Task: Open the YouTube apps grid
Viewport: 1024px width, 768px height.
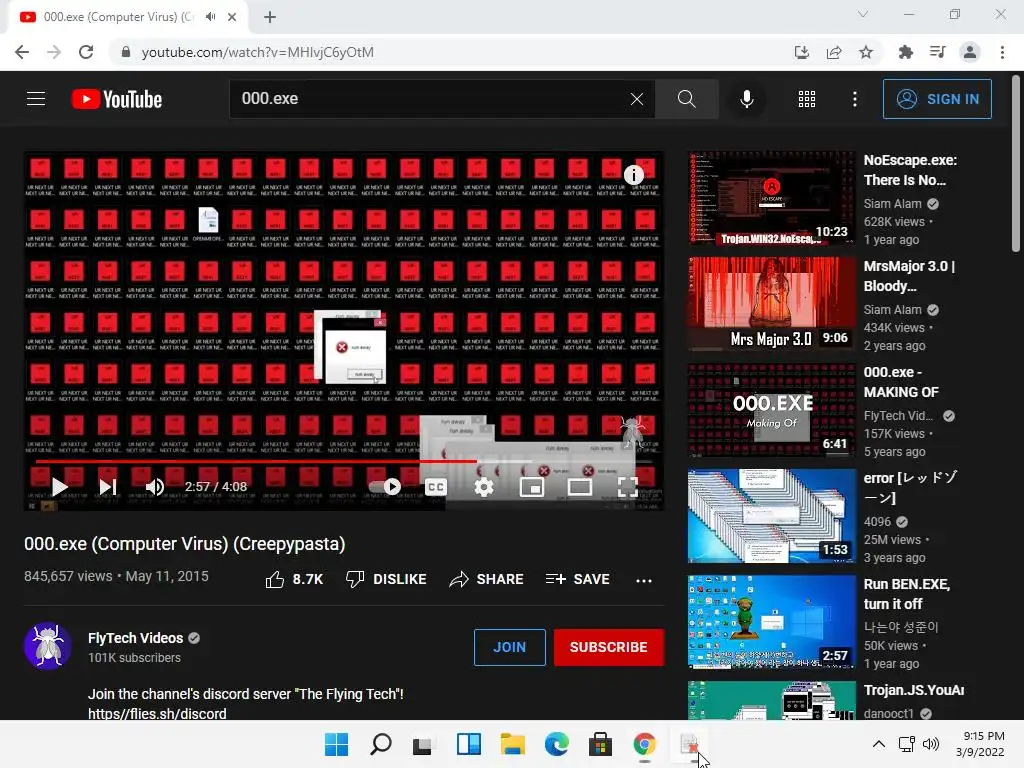Action: pos(807,99)
